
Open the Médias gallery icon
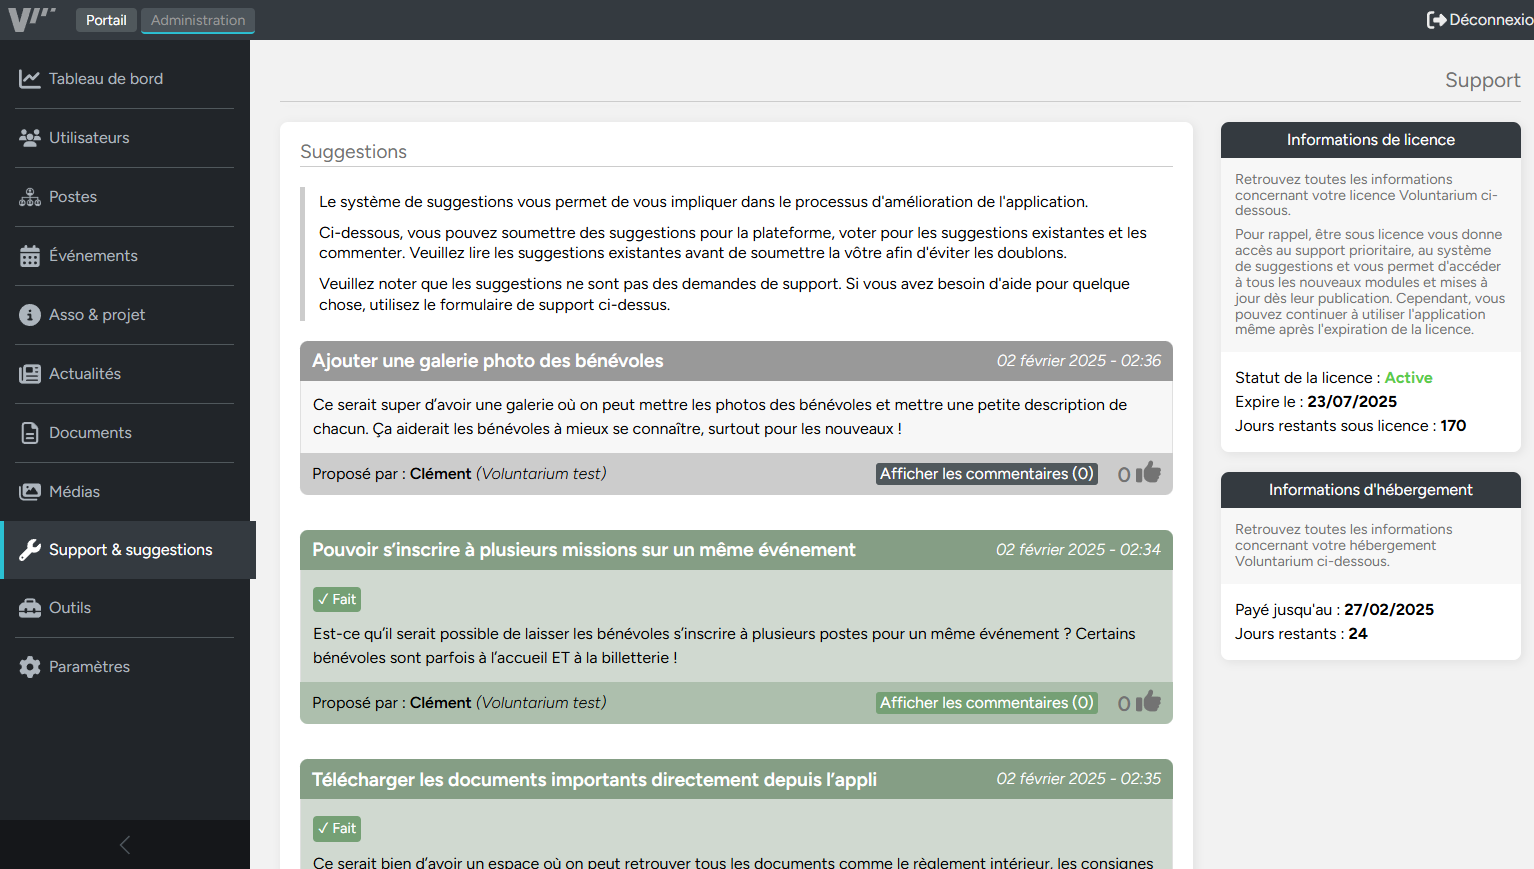click(x=30, y=491)
